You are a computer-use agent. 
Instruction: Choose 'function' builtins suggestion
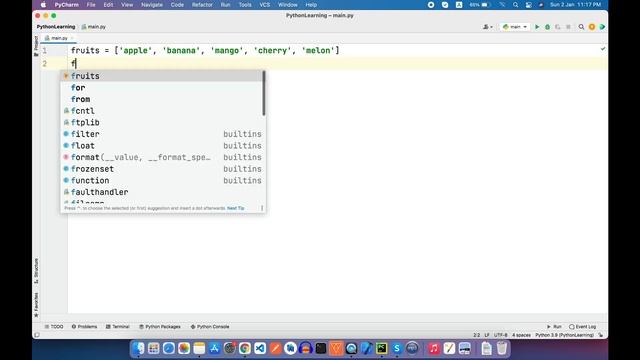coord(161,180)
